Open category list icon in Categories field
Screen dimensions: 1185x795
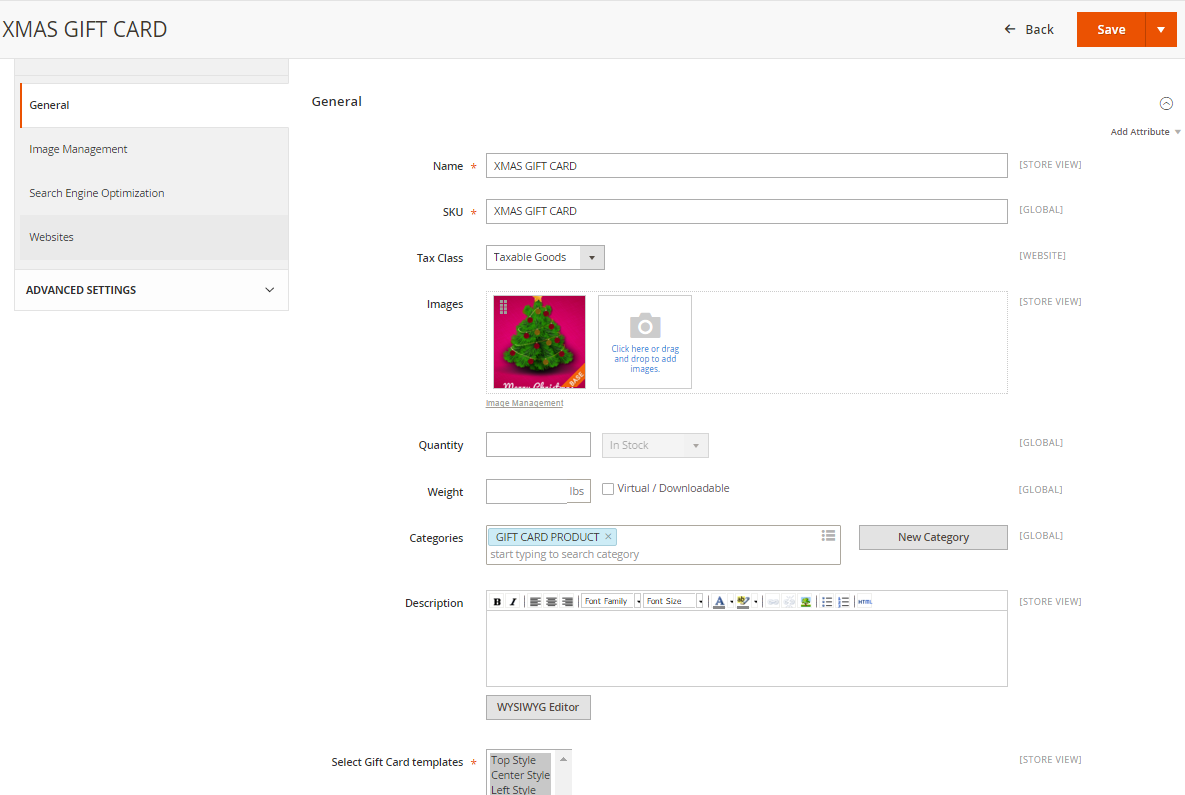point(828,536)
